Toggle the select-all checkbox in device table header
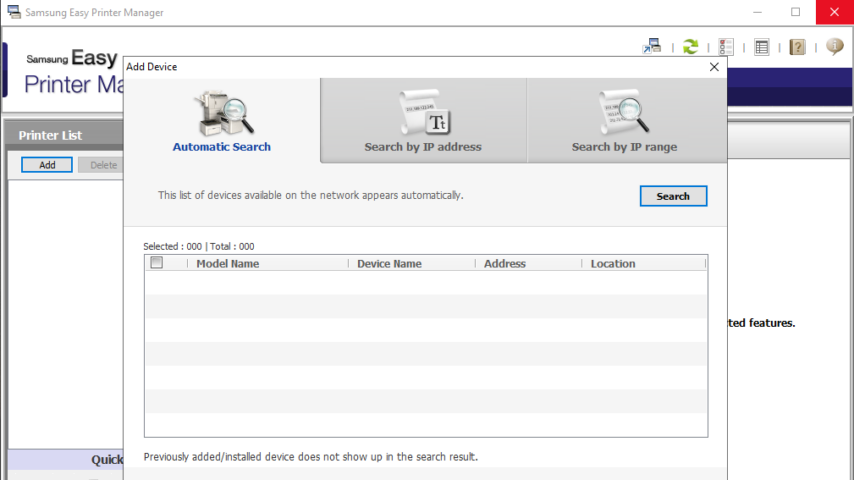Image resolution: width=854 pixels, height=480 pixels. pyautogui.click(x=156, y=263)
